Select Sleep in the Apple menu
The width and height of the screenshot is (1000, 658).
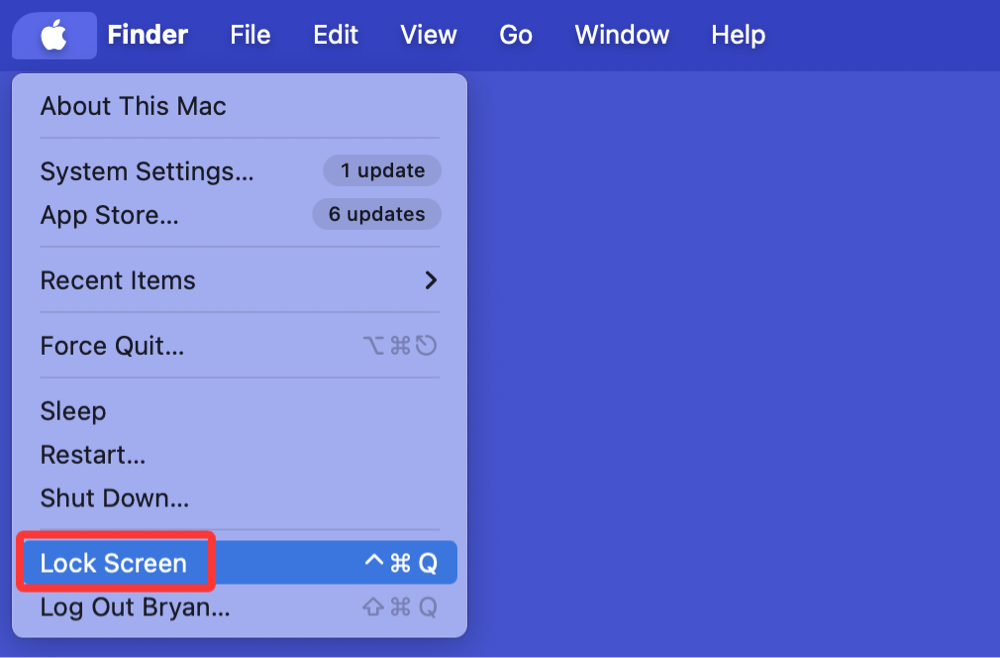(240, 411)
